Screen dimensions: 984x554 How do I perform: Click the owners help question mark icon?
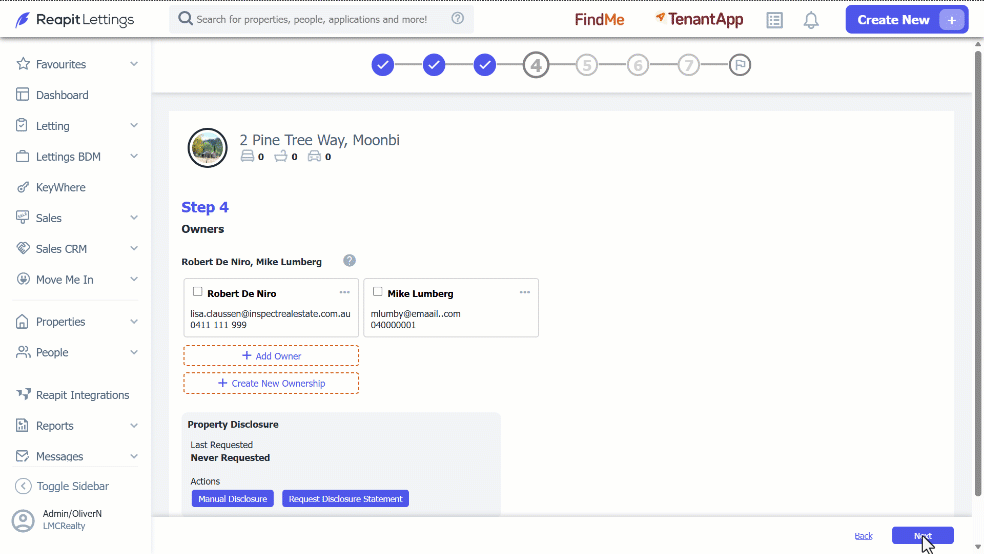[x=350, y=260]
